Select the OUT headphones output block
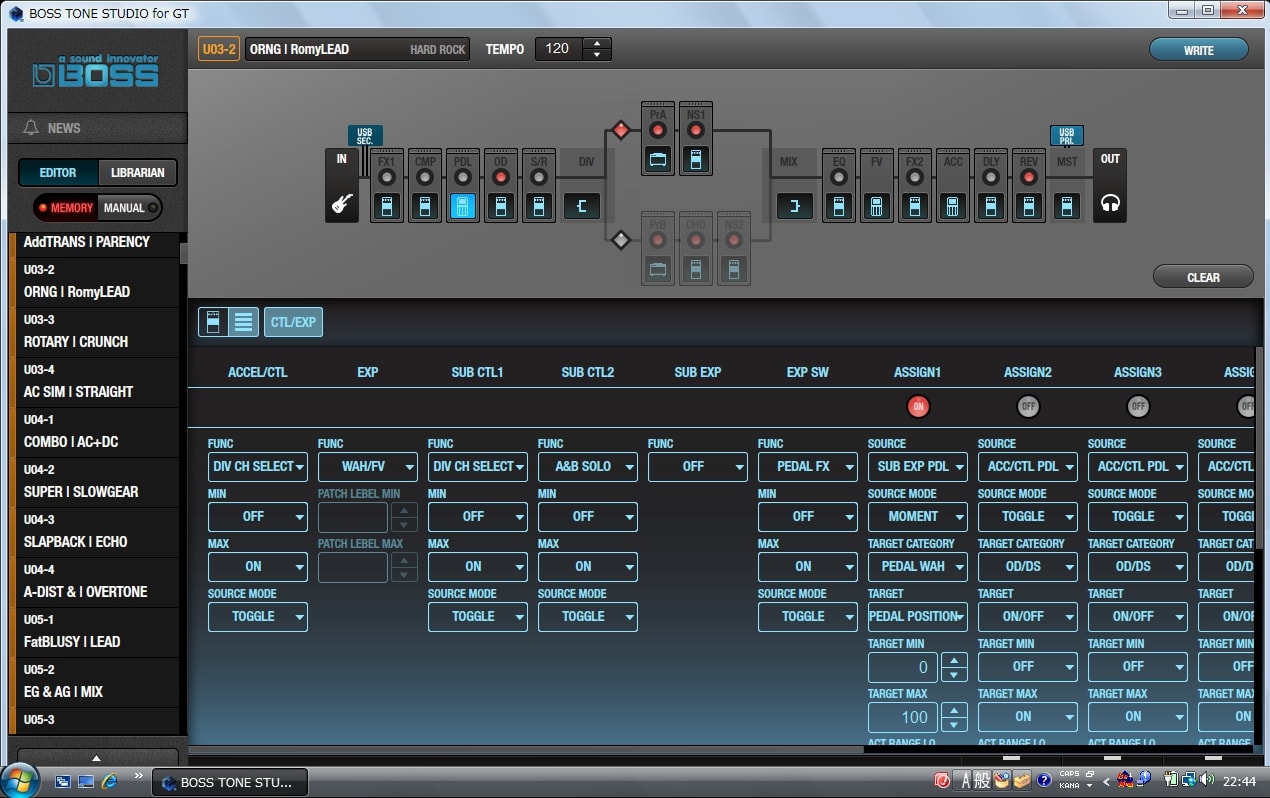This screenshot has width=1270, height=798. point(1110,186)
